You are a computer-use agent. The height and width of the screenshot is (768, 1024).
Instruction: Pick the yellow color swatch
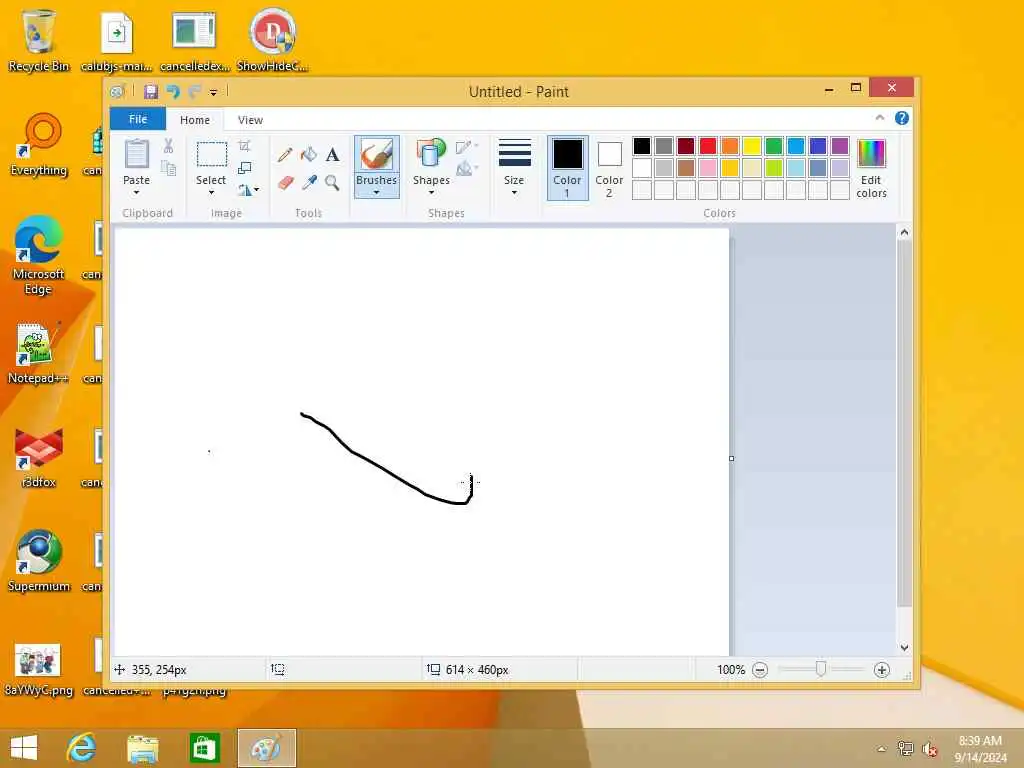[752, 146]
